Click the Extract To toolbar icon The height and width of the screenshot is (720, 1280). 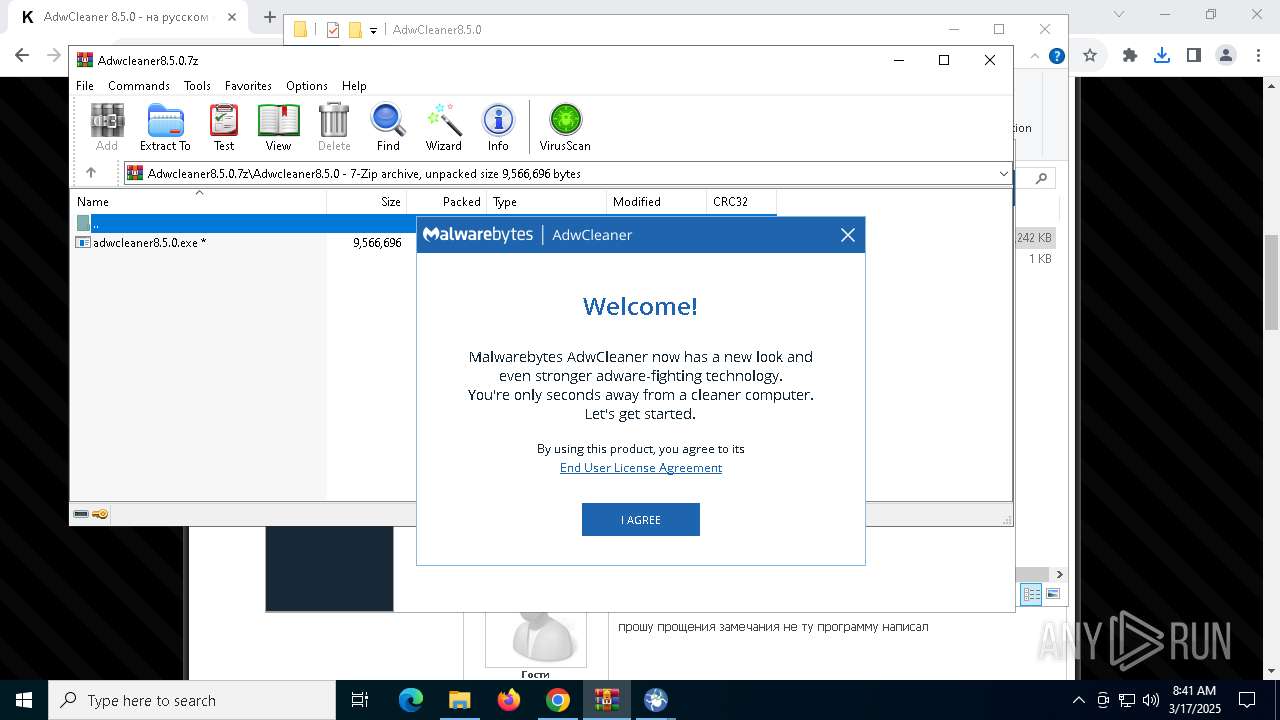click(x=165, y=127)
